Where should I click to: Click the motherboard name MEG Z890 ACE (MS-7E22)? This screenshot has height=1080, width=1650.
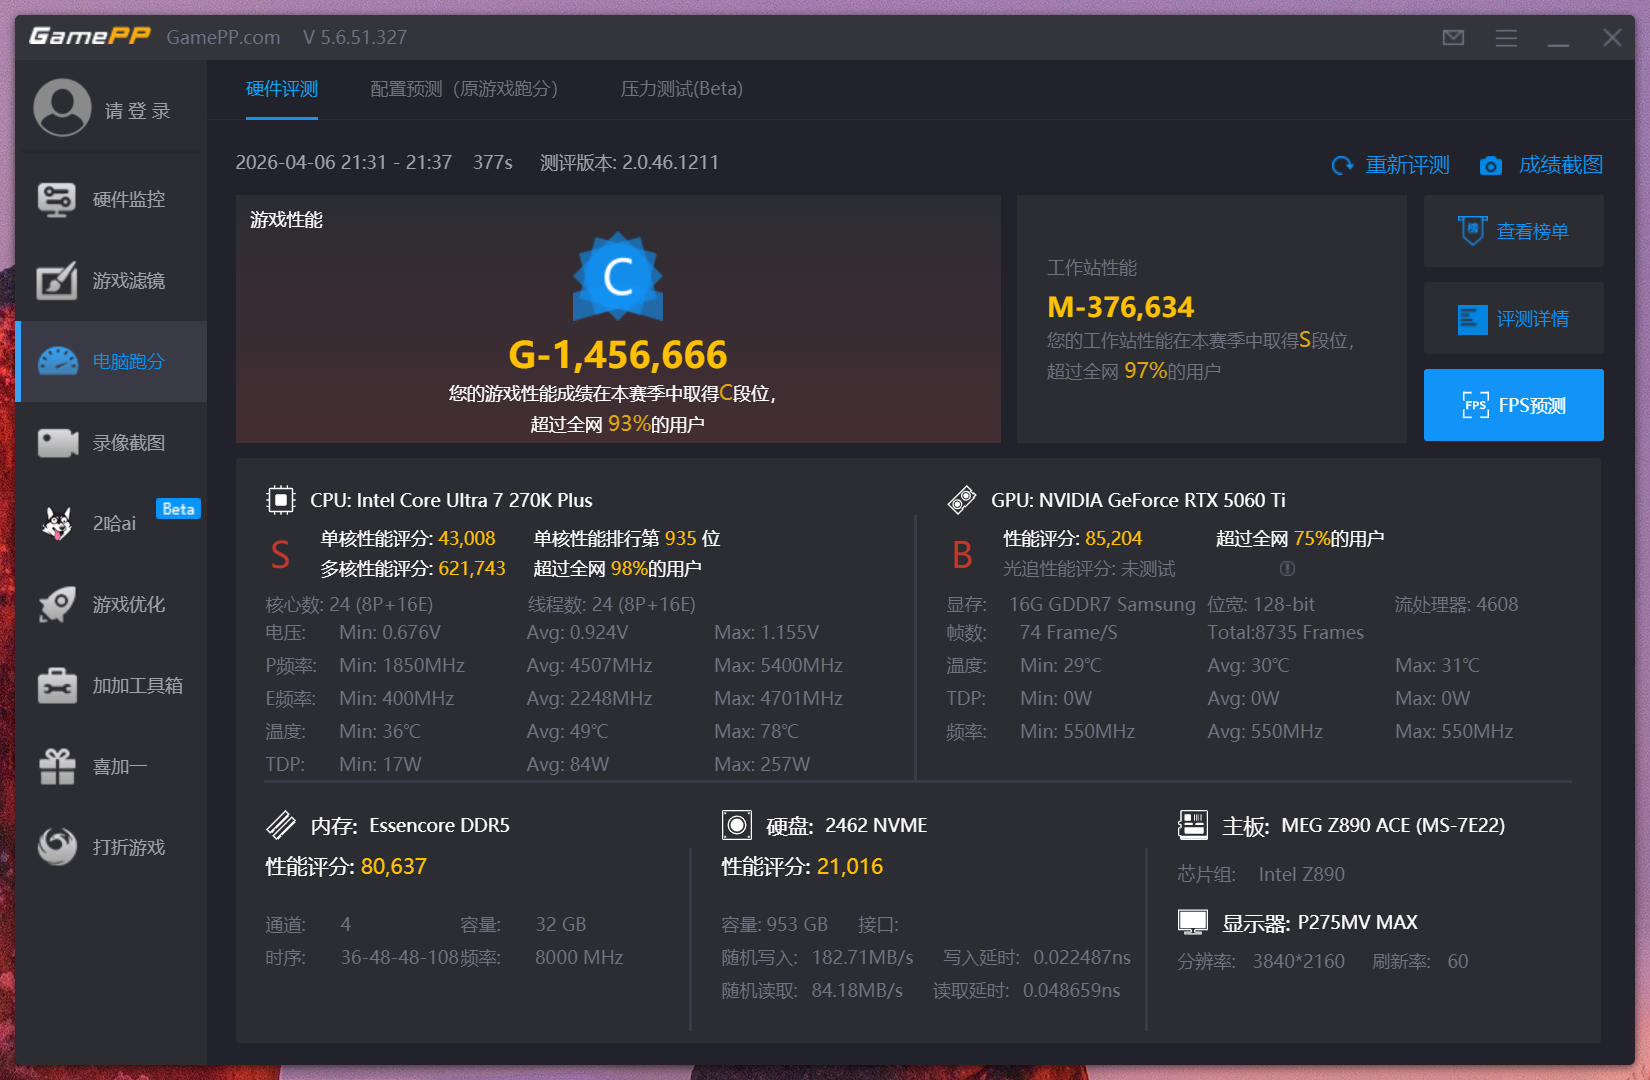[x=1393, y=825]
